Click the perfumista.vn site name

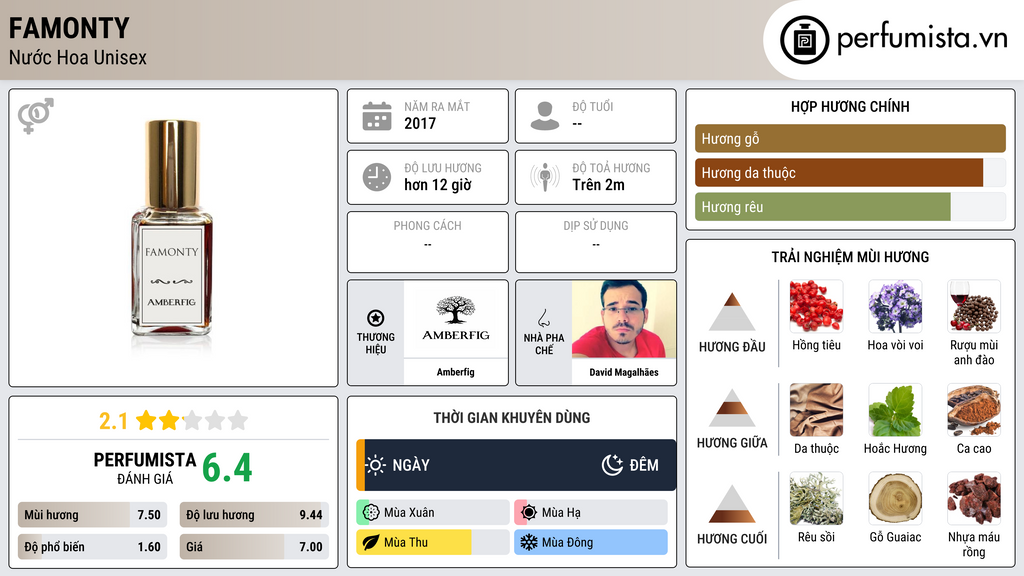click(922, 38)
